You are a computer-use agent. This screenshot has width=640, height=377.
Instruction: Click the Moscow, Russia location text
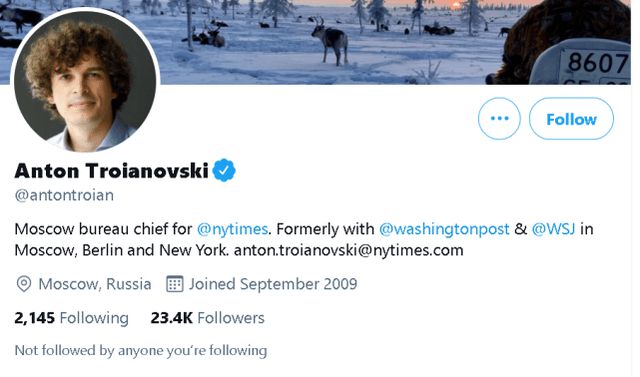(x=95, y=284)
